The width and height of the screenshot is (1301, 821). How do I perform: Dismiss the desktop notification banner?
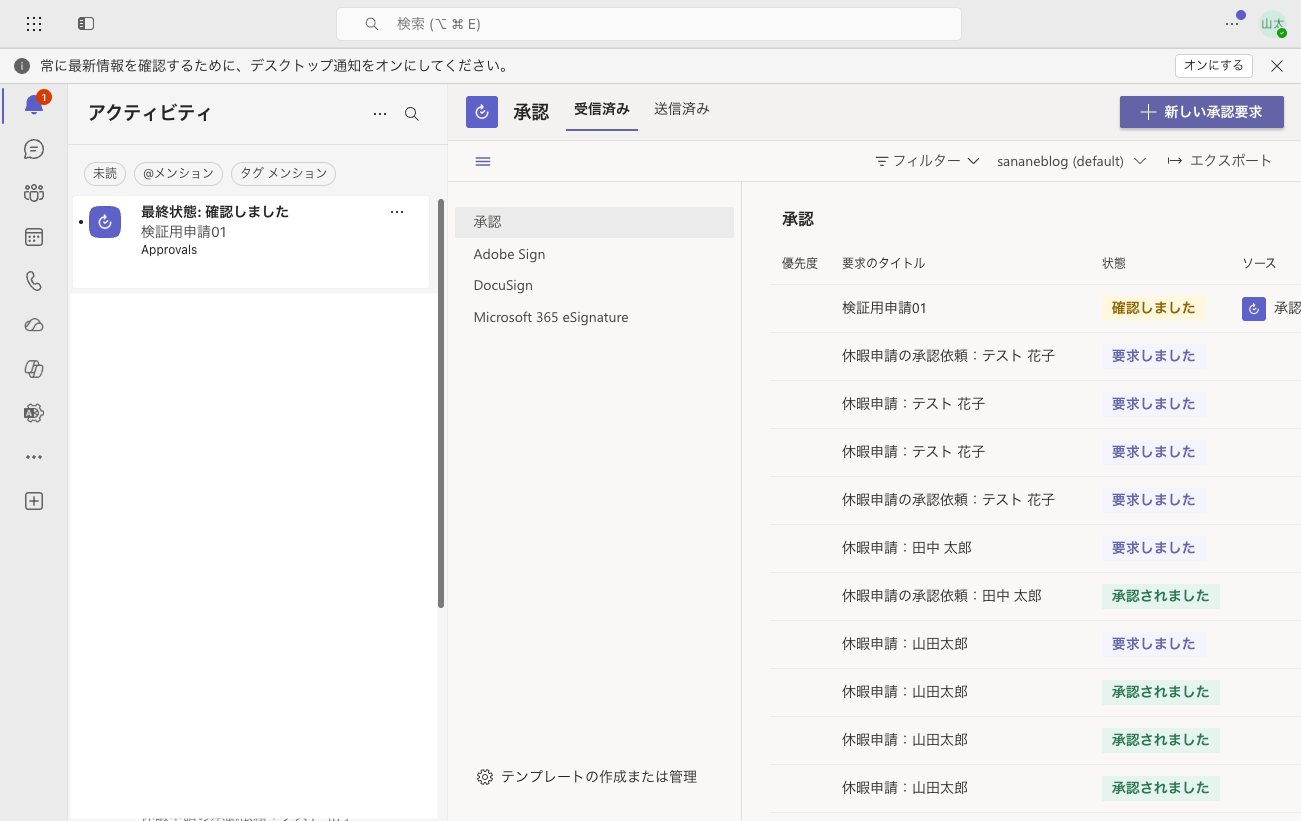1277,66
